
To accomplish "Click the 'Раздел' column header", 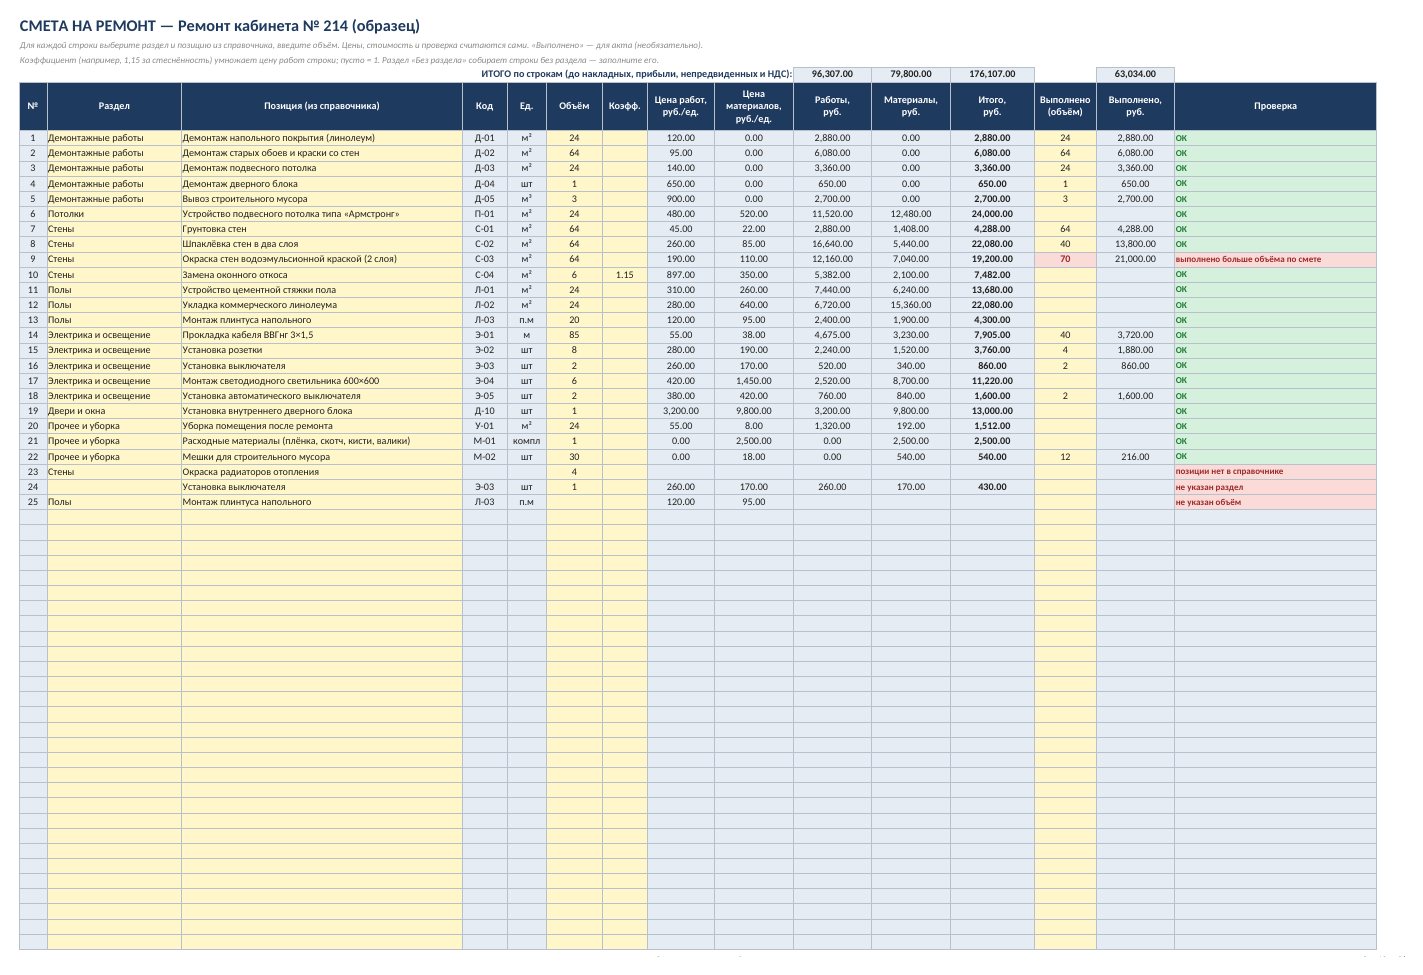I will (114, 106).
